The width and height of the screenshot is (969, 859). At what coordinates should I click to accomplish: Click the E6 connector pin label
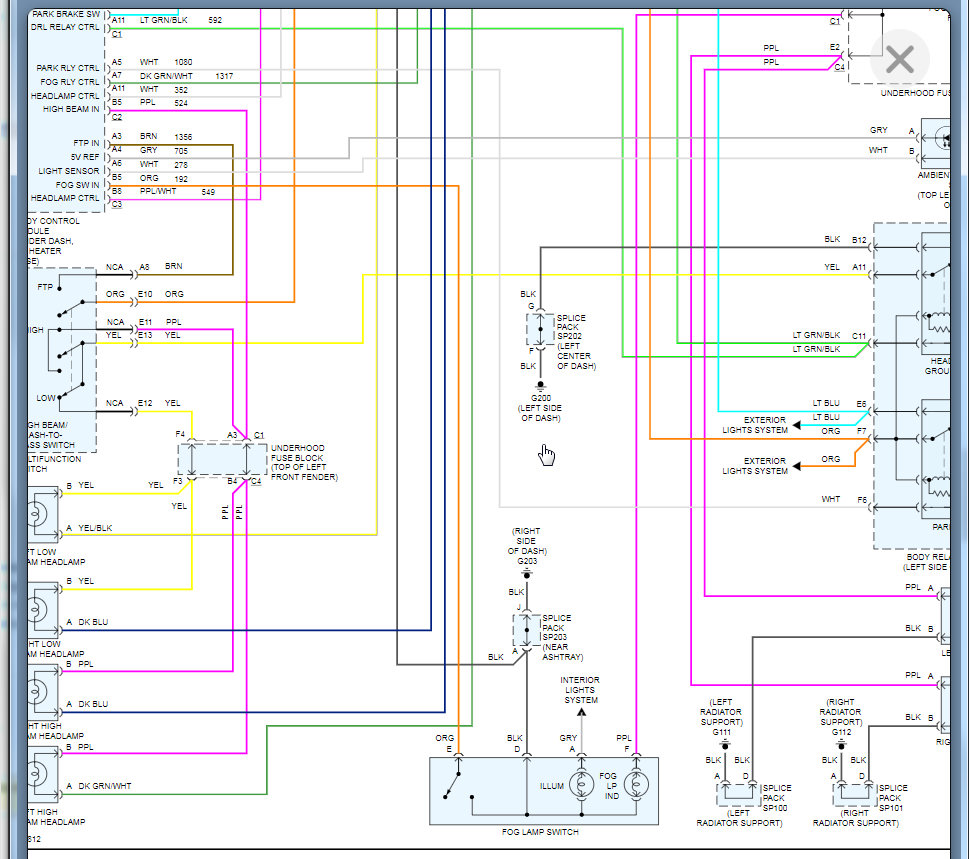861,404
